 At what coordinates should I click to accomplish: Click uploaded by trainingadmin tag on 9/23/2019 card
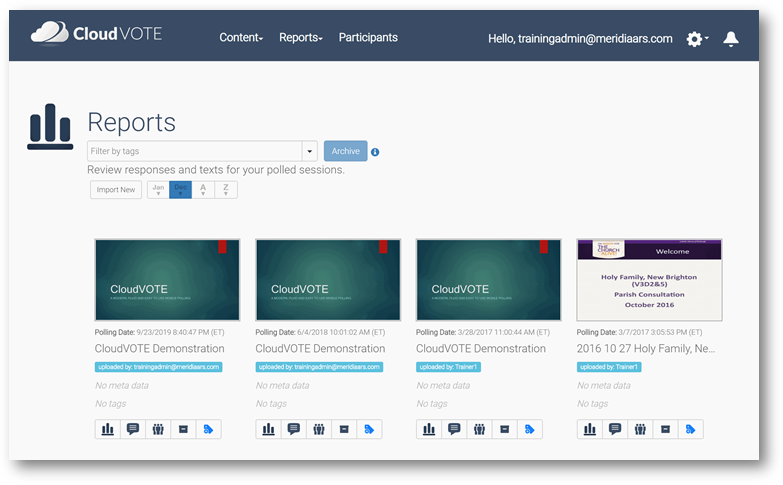[x=158, y=367]
